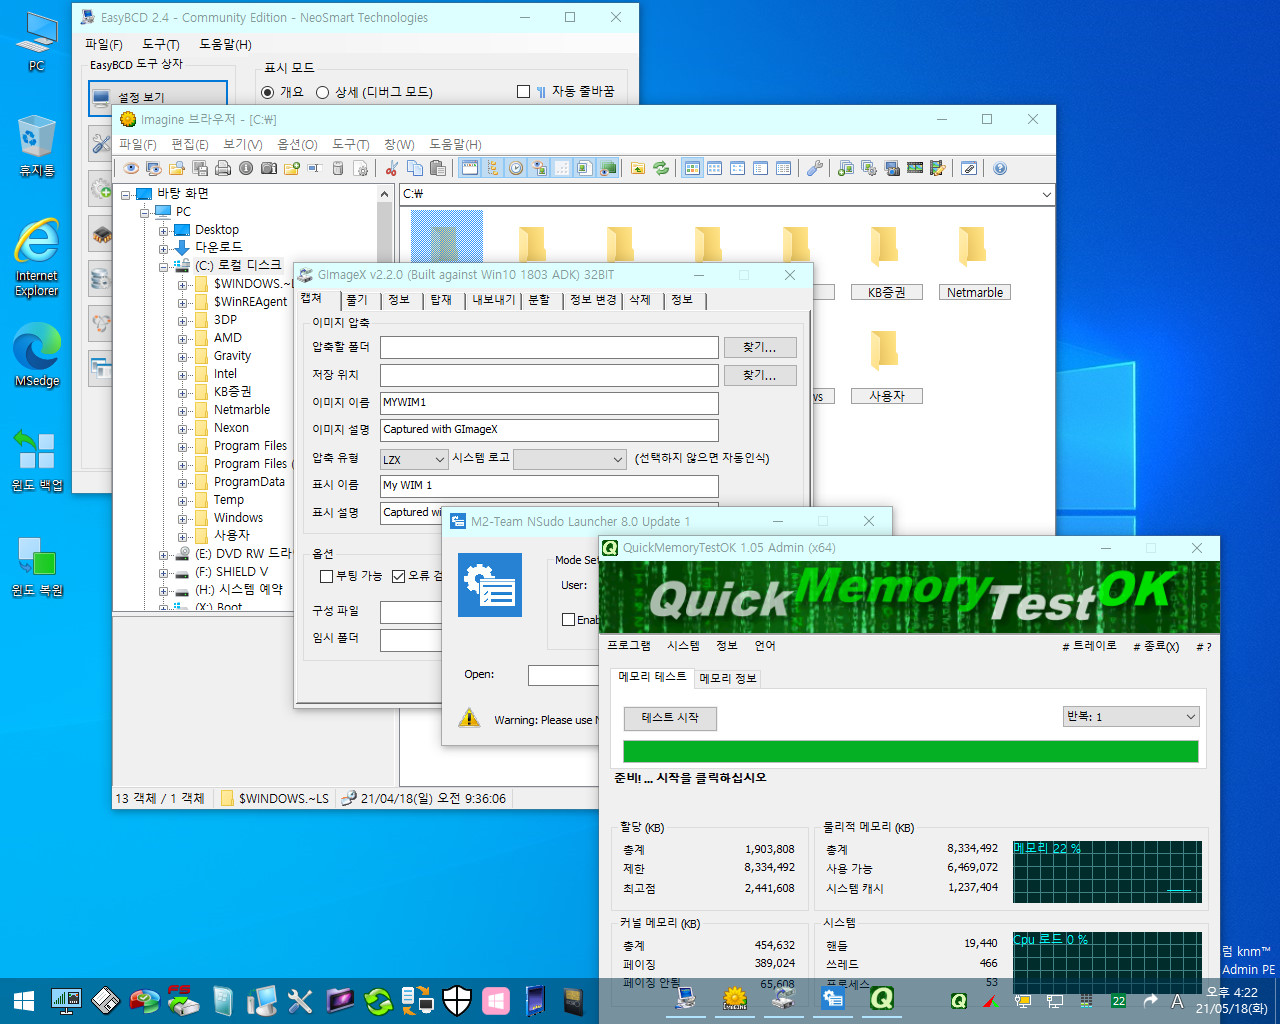Click the green memory test progress bar

coord(911,752)
